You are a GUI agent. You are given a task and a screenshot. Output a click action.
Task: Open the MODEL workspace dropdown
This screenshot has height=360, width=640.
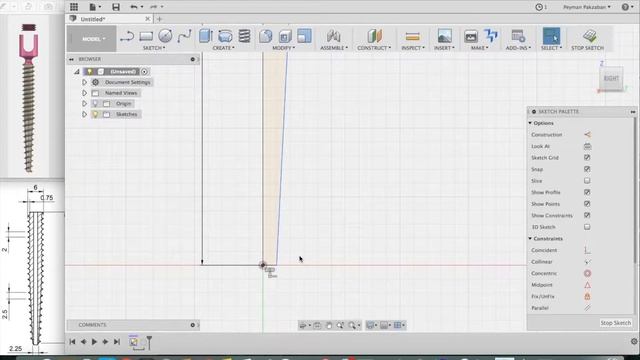coord(92,39)
